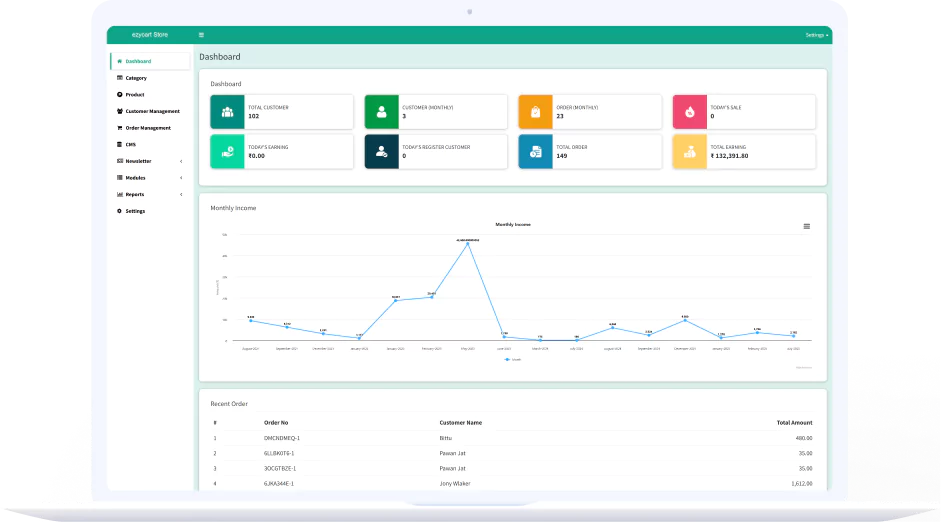The image size is (941, 522).
Task: Click the Customer Management people icon
Action: [119, 111]
